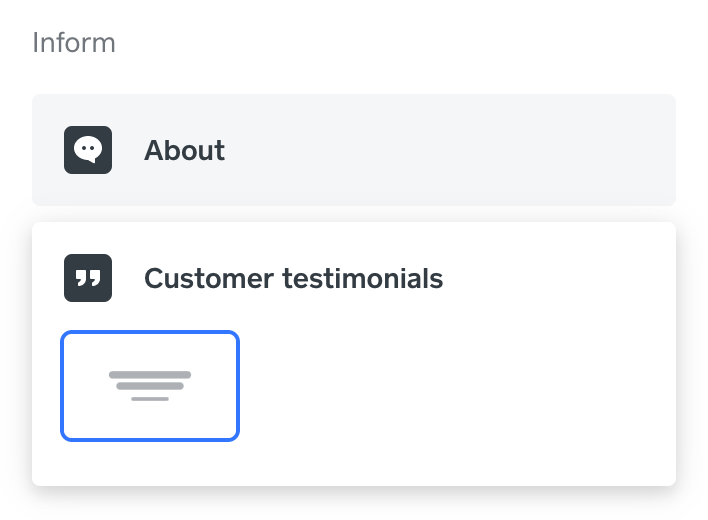
Task: Click the Inform category heading
Action: 74,43
